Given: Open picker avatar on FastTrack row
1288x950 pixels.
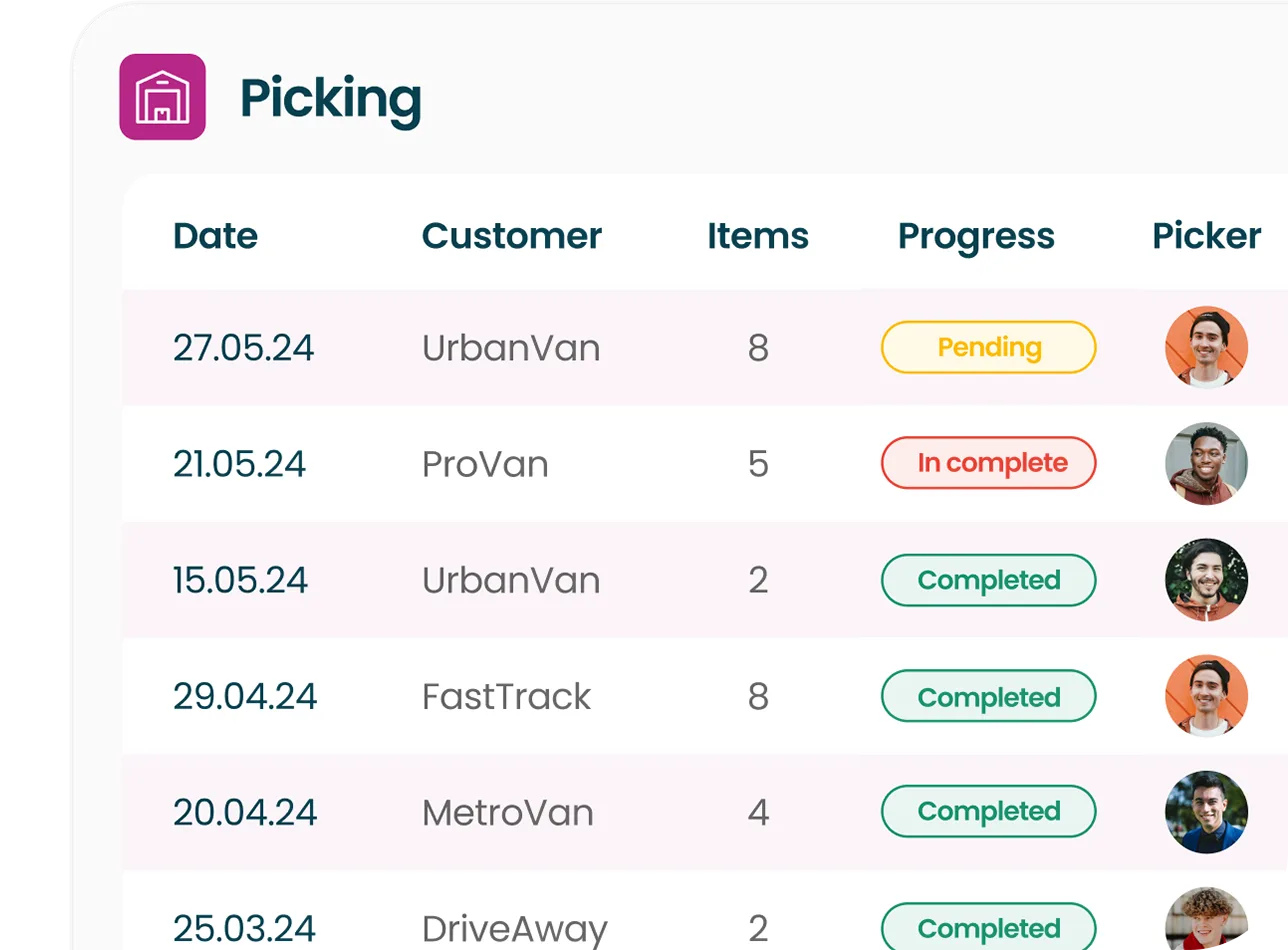Looking at the screenshot, I should tap(1206, 696).
